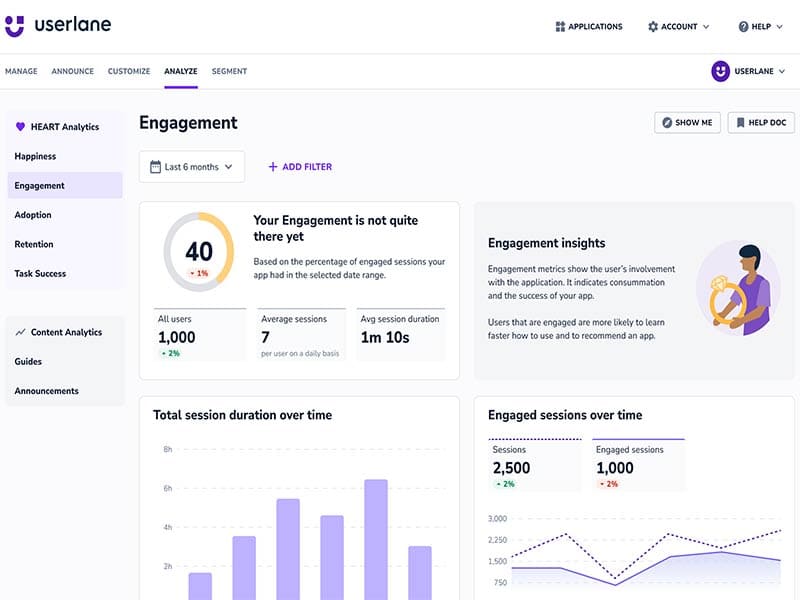Click the Show Me button

click(x=687, y=123)
